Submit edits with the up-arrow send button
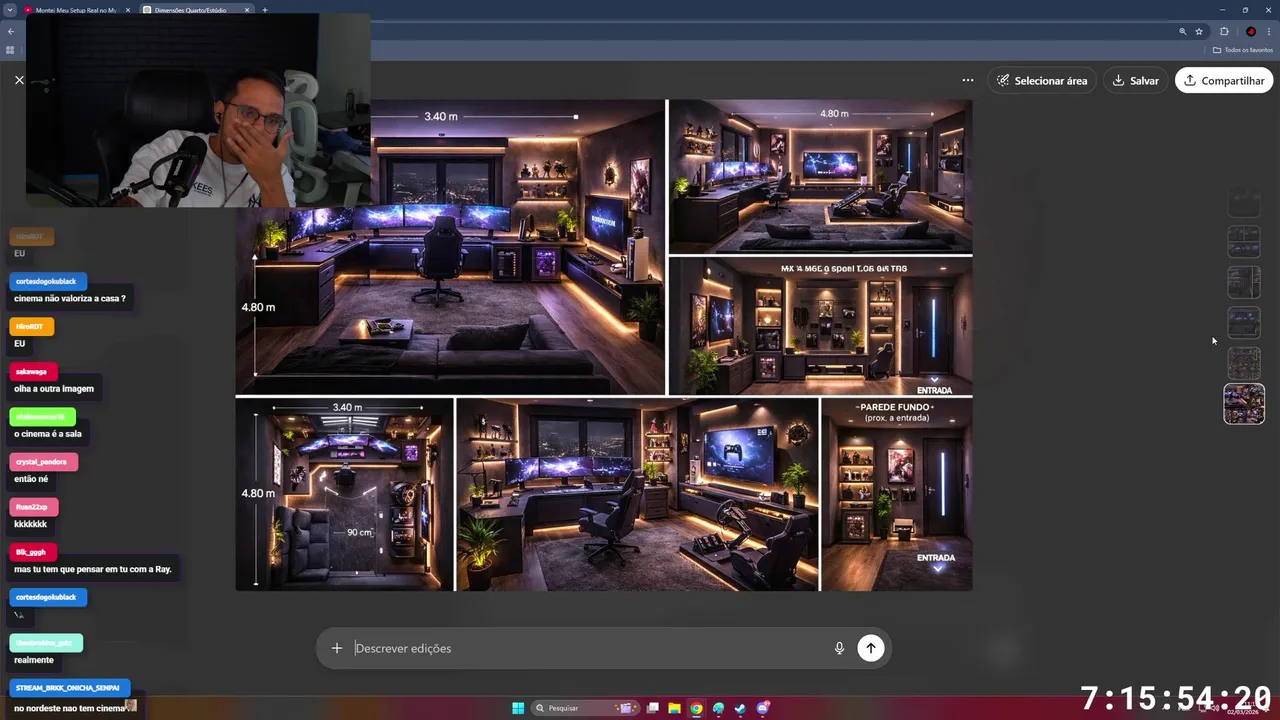Screen dimensions: 1280x720 pos(871,648)
